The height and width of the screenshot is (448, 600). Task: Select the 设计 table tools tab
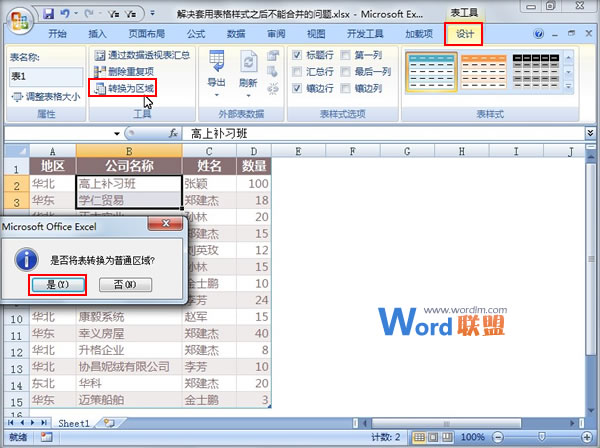coord(465,34)
